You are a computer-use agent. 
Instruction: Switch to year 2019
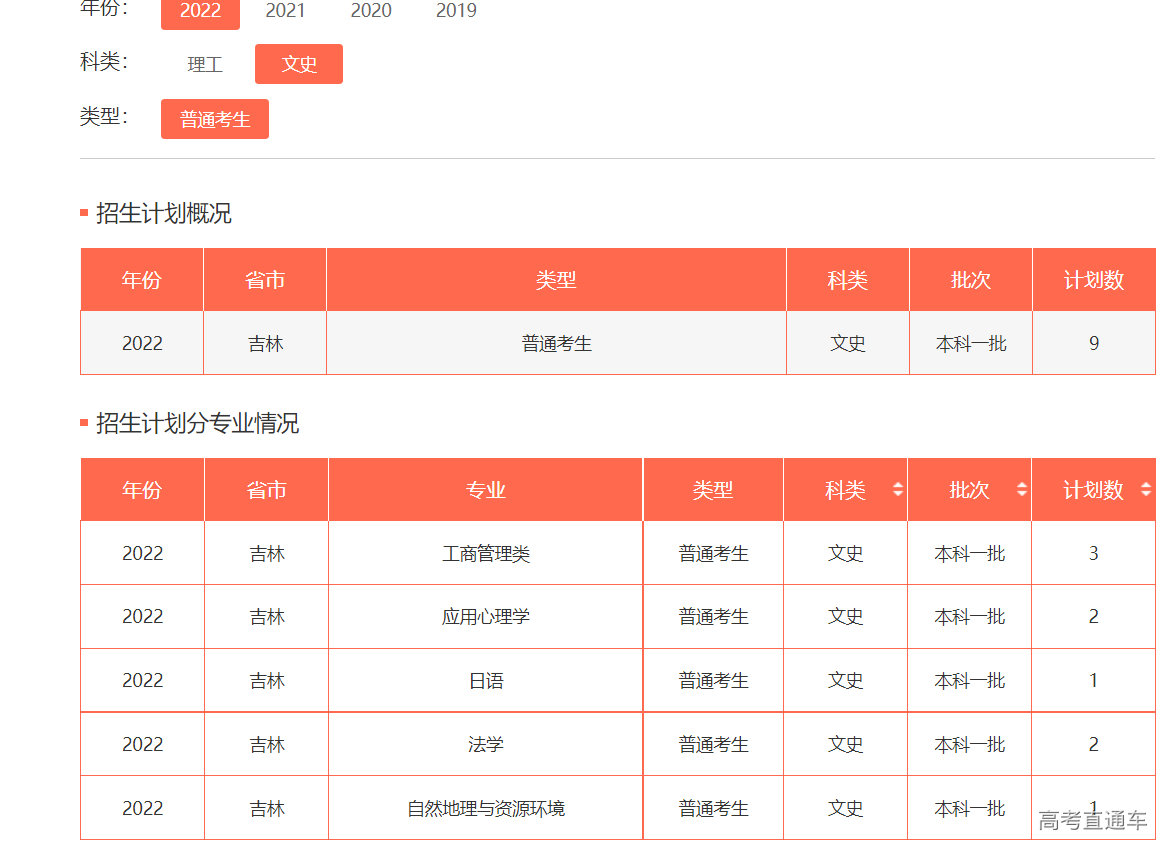coord(456,11)
